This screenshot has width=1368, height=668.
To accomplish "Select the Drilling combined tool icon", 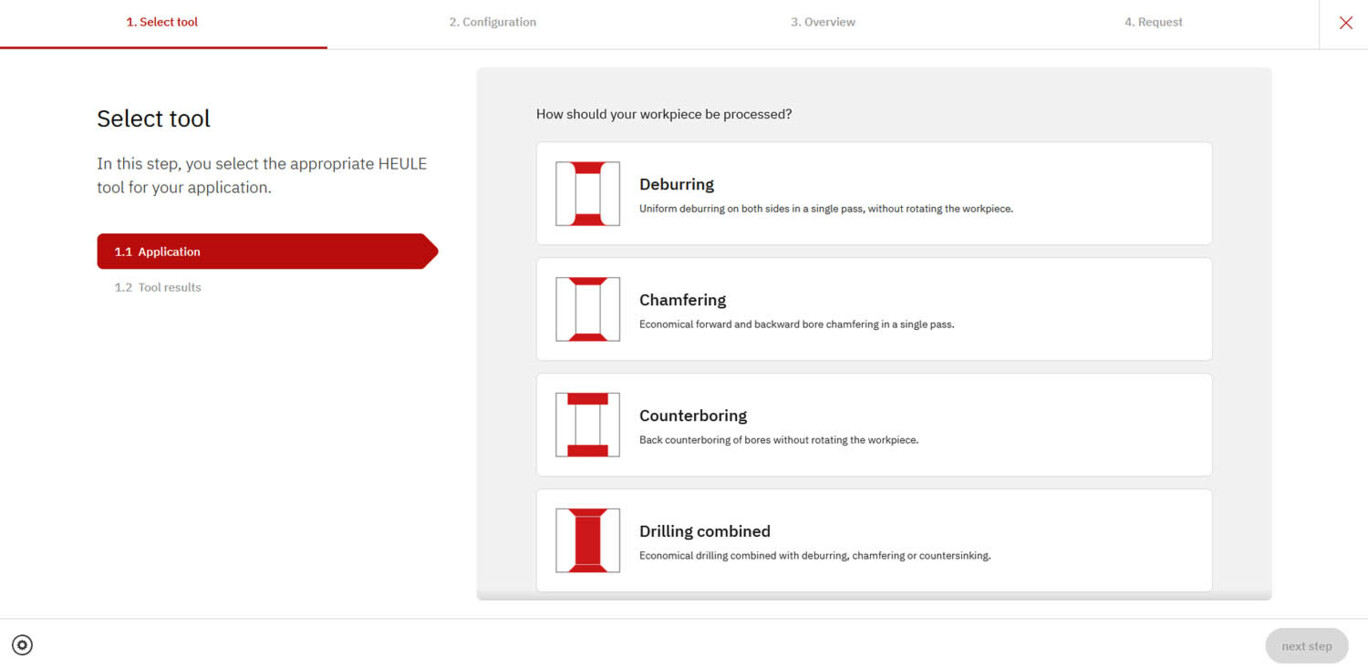I will coord(587,540).
